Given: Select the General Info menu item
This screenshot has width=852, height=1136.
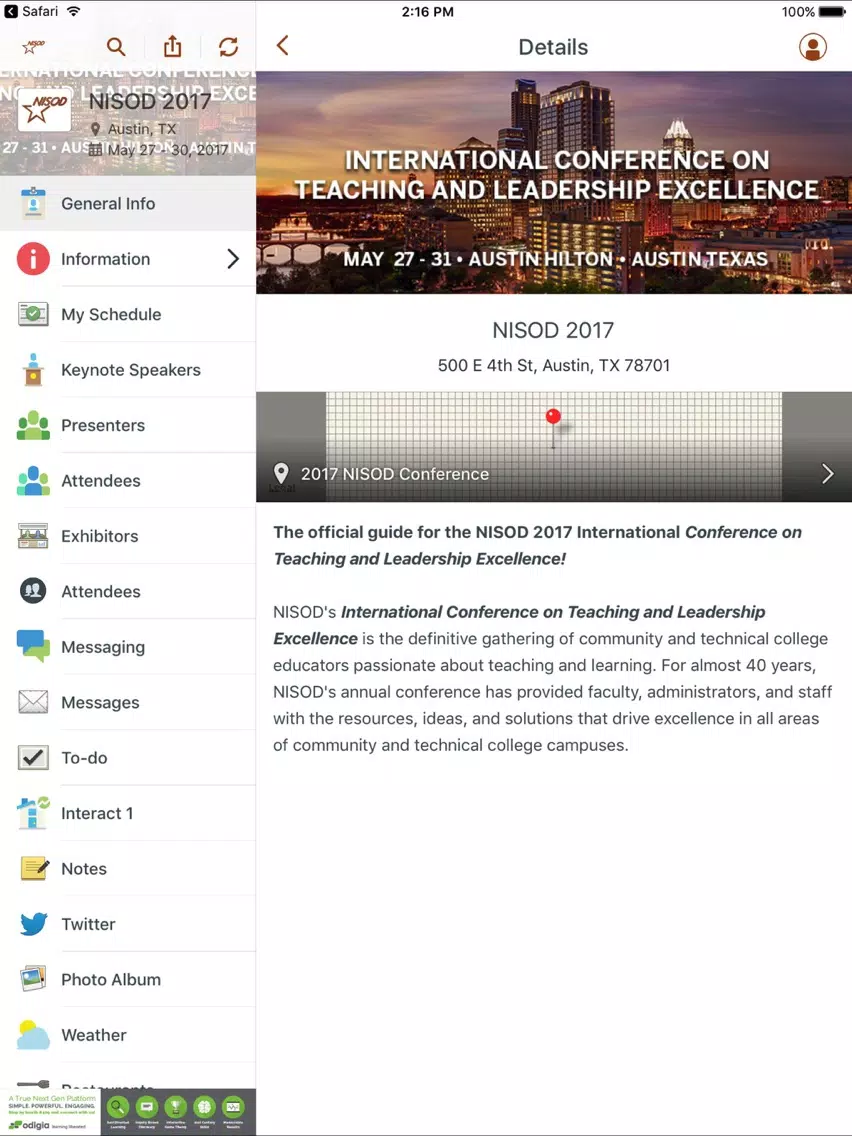Looking at the screenshot, I should (128, 204).
